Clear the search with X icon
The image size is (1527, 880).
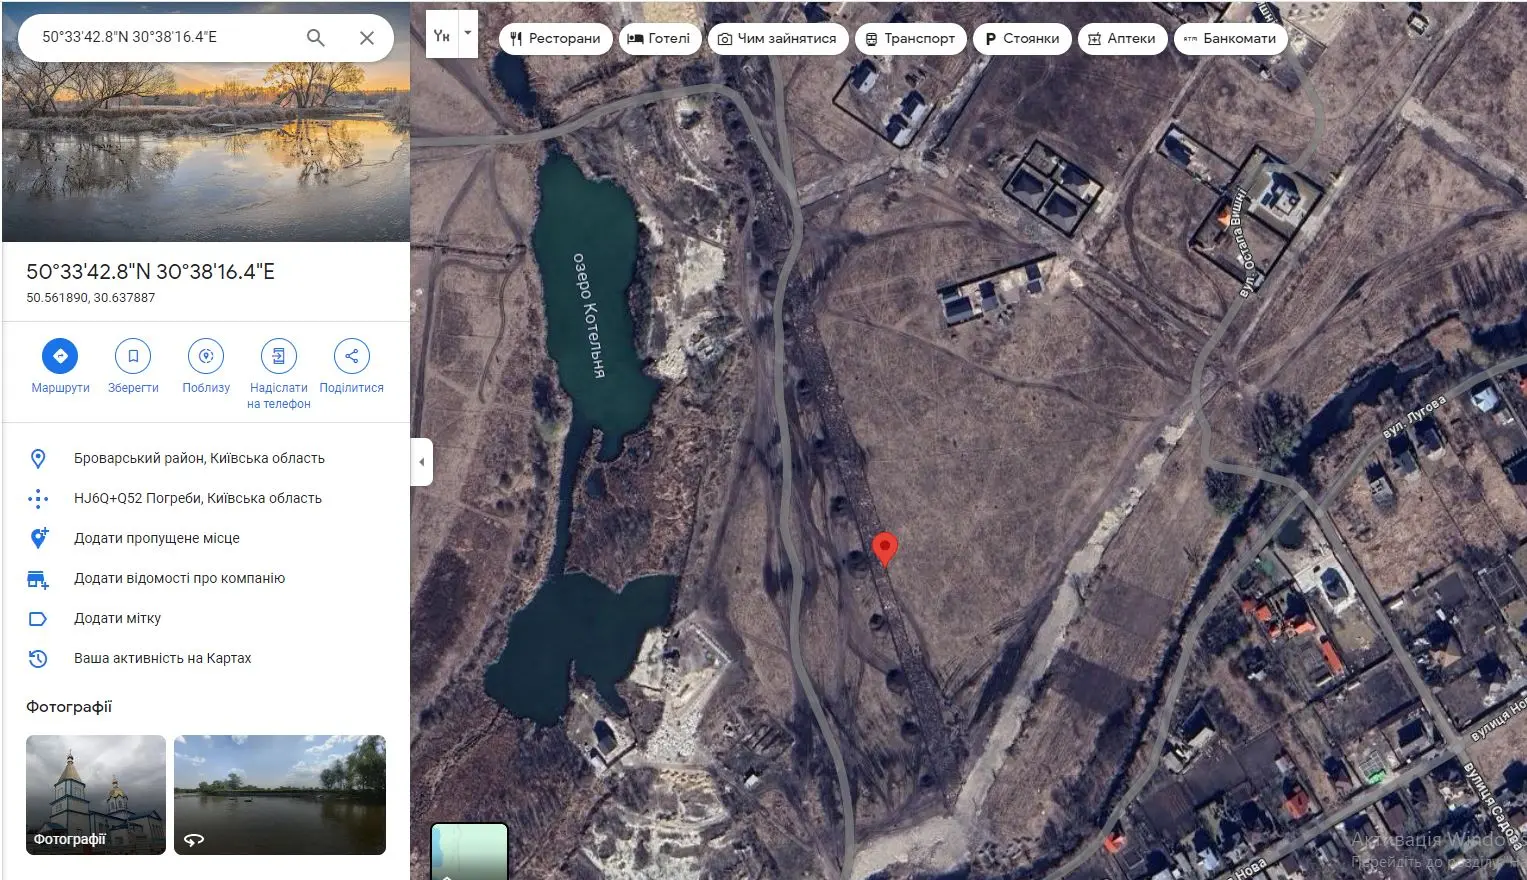[367, 38]
